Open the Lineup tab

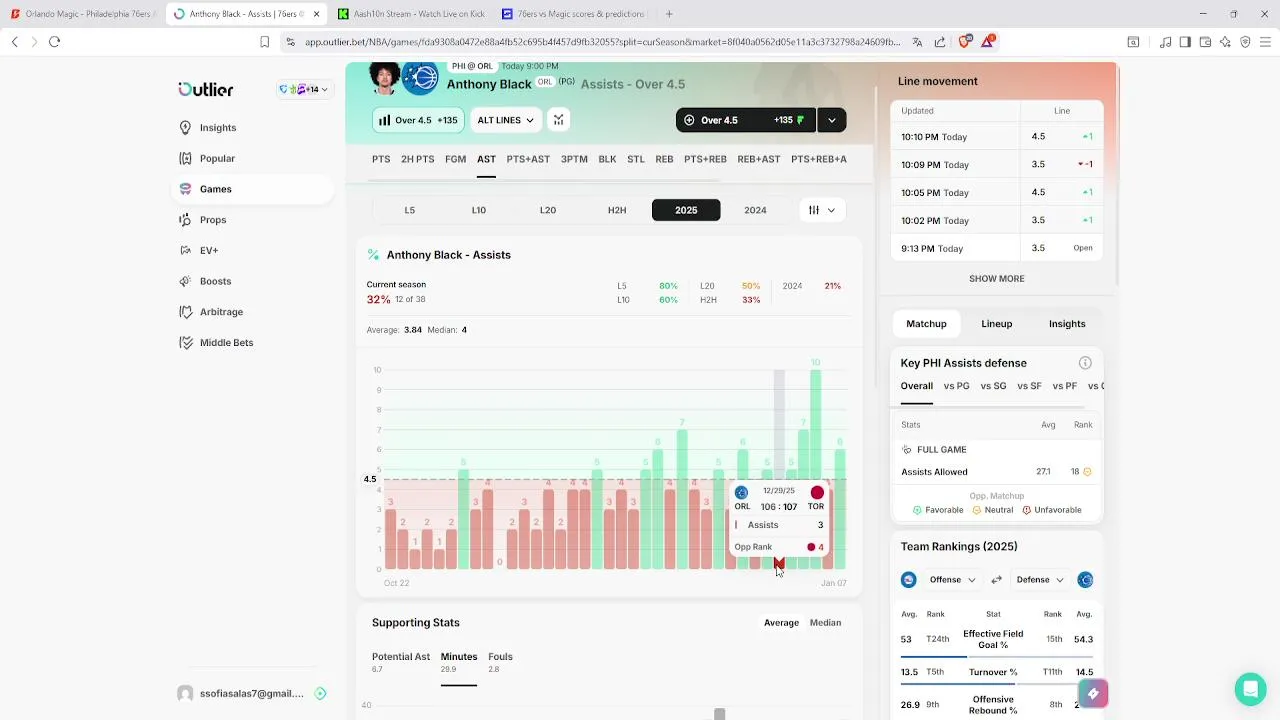(x=996, y=324)
